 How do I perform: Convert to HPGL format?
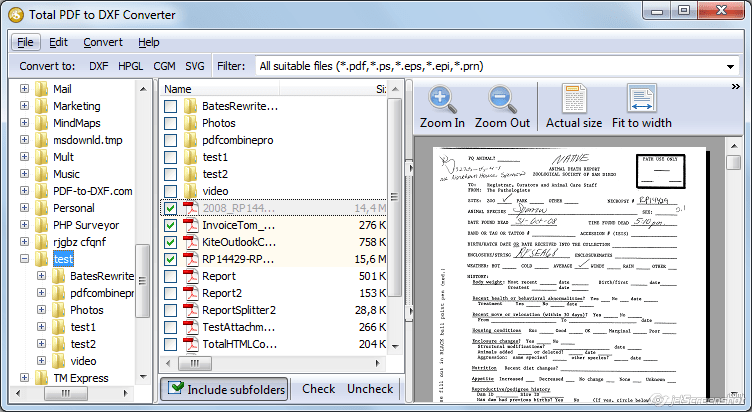click(x=130, y=66)
